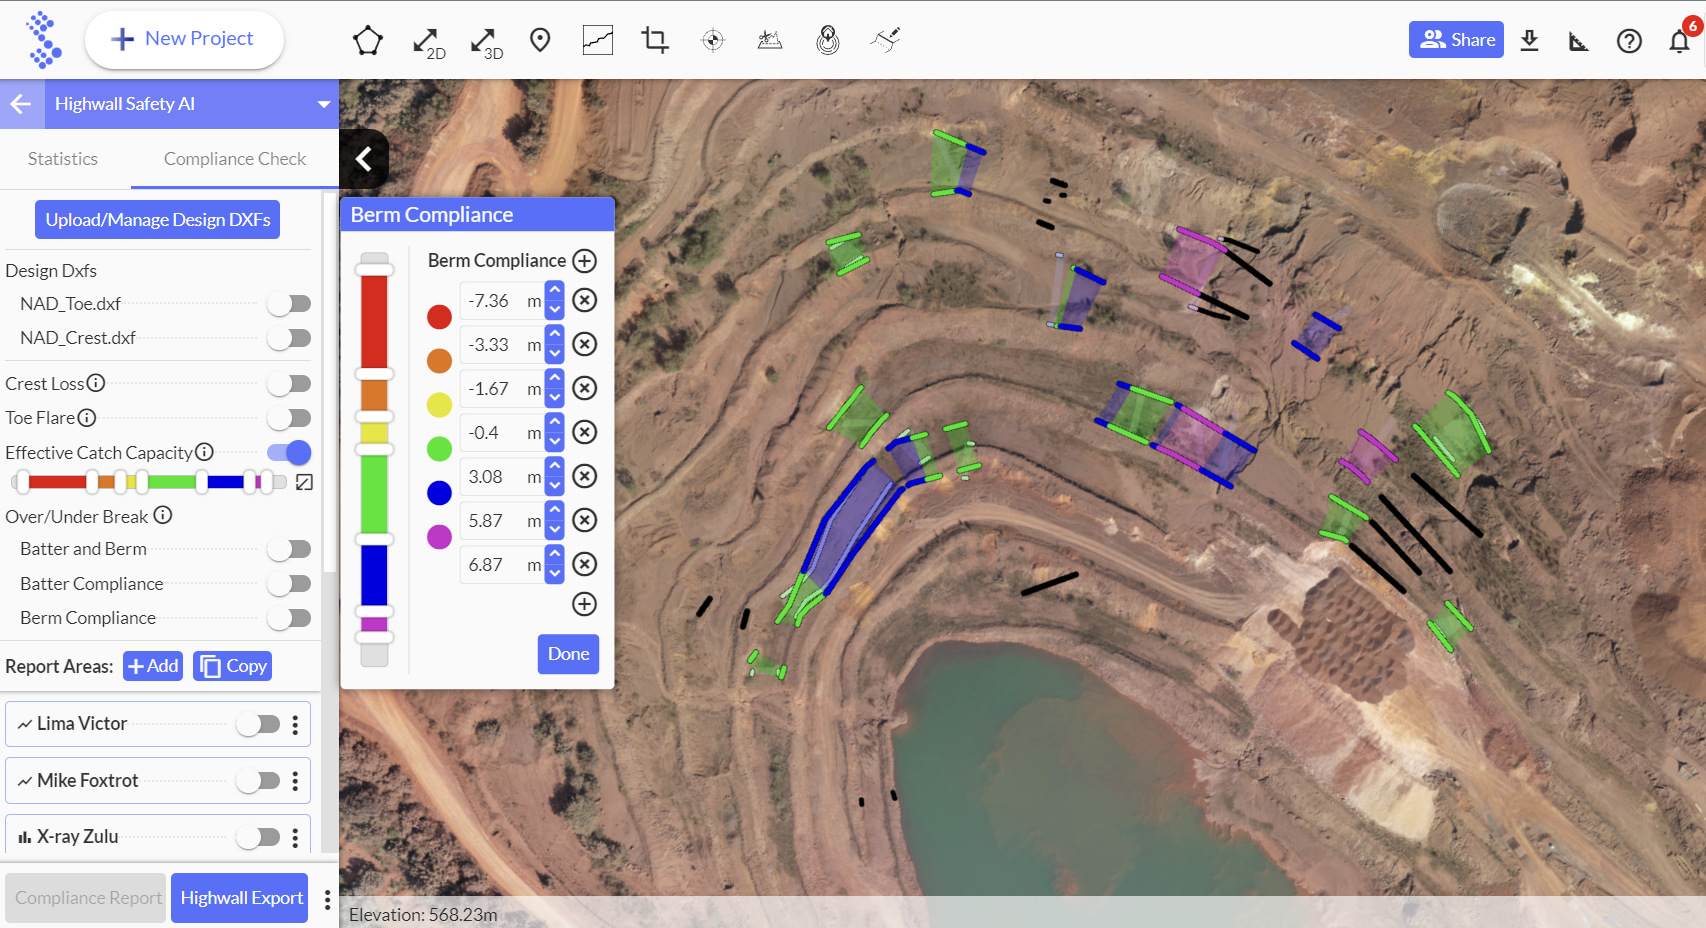Image resolution: width=1706 pixels, height=928 pixels.
Task: Click the Upload/Manage Design DXFs button
Action: click(158, 220)
